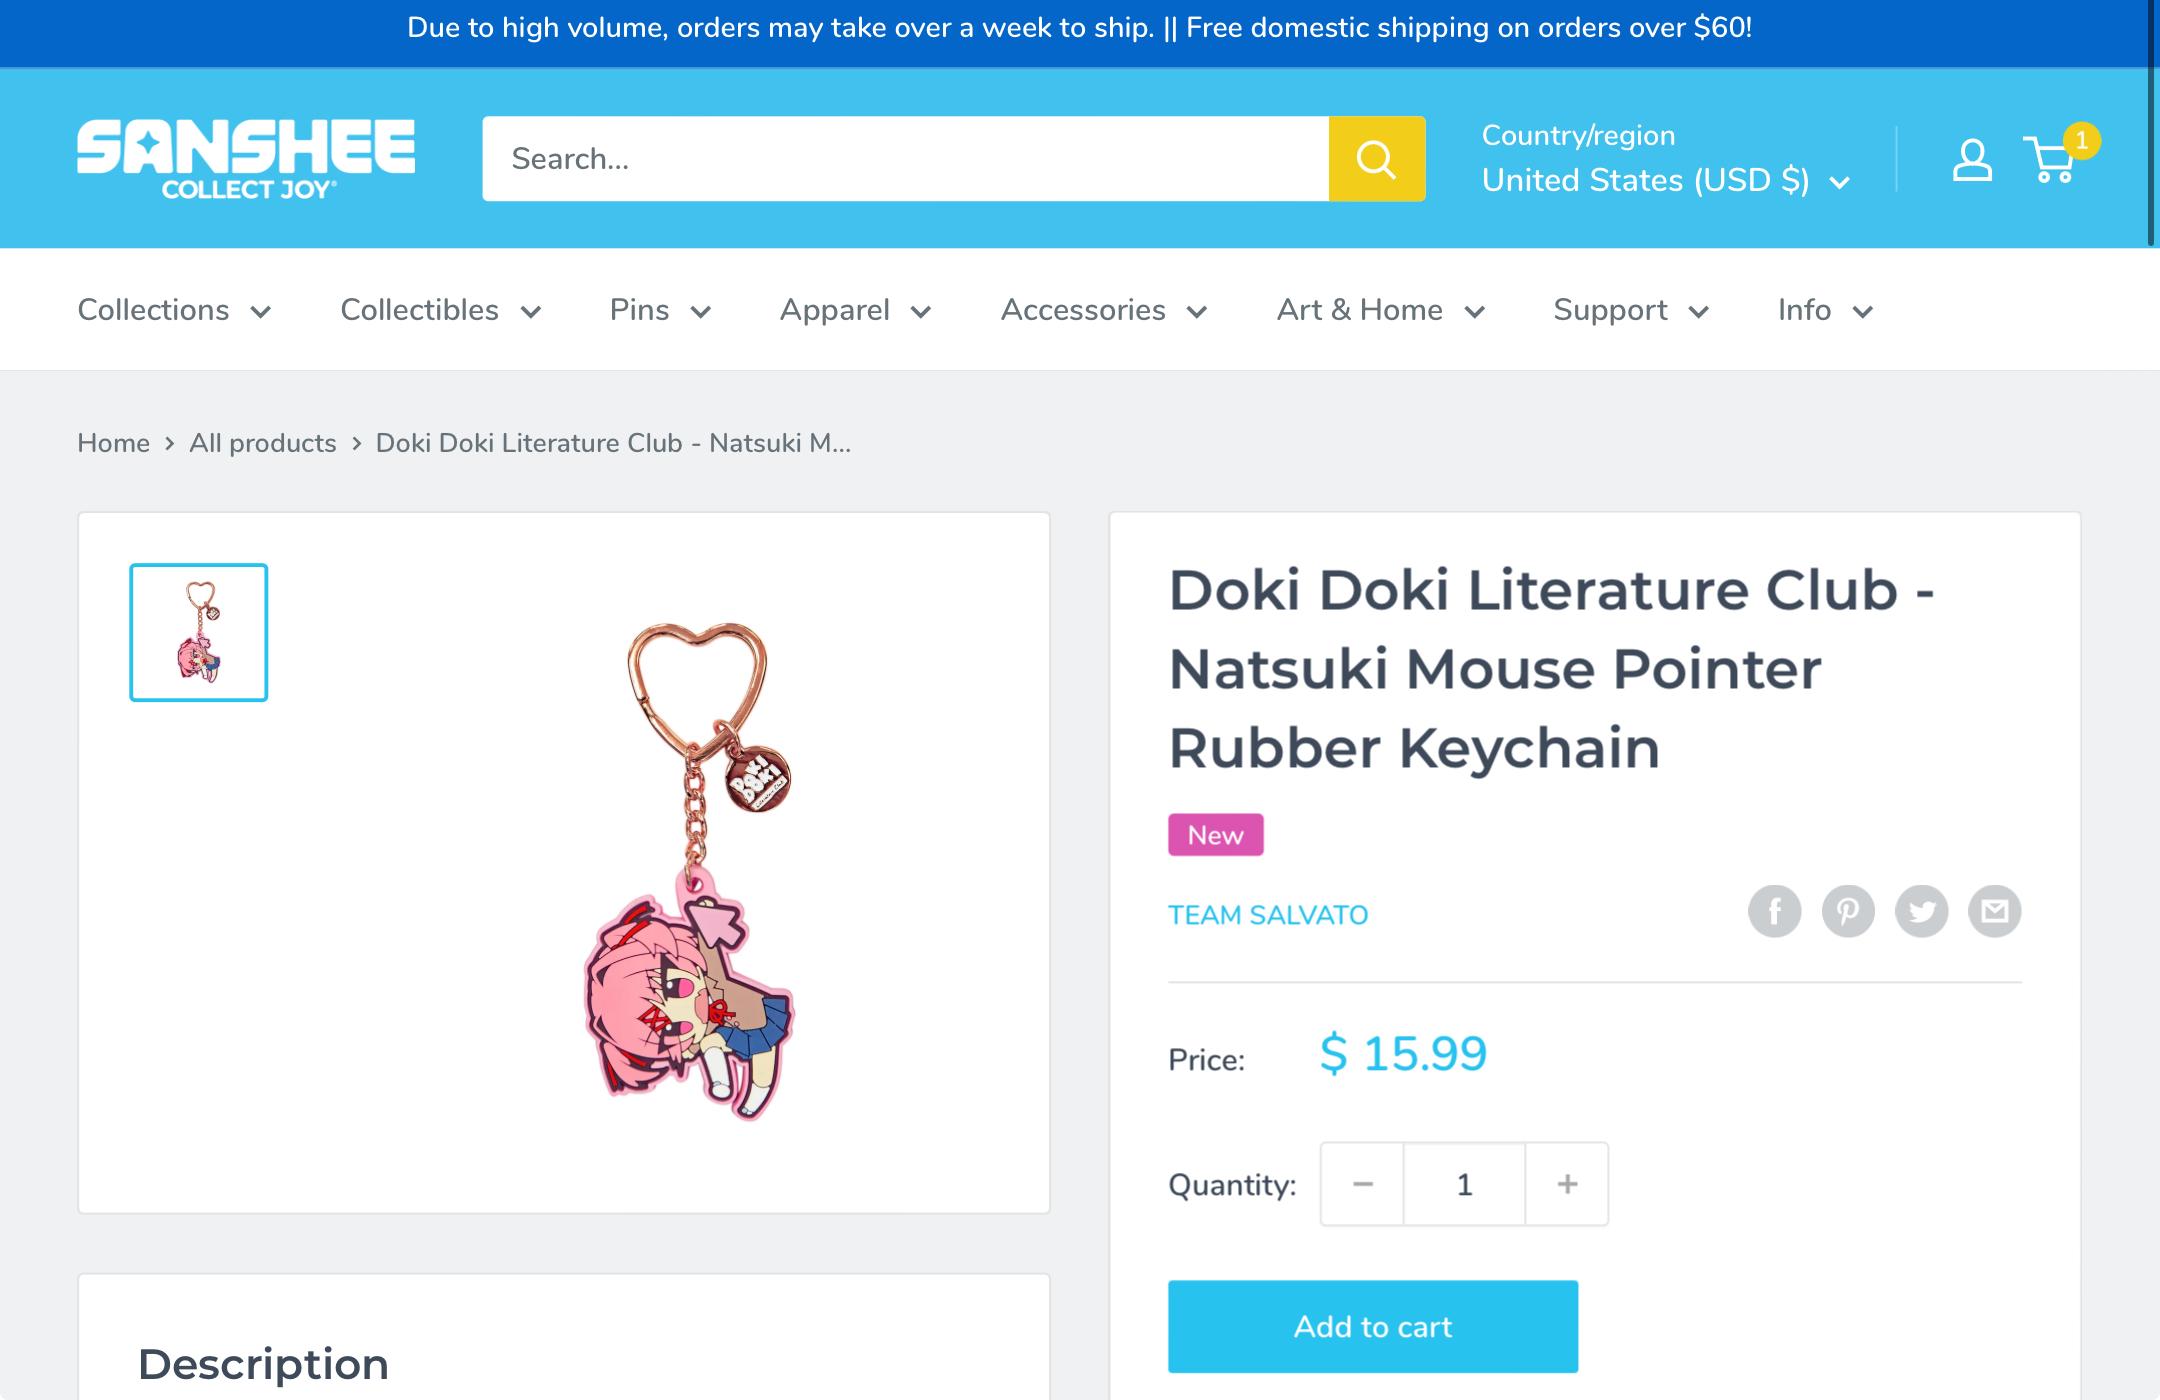Share the keychain on Pinterest
This screenshot has width=2160, height=1400.
point(1849,911)
